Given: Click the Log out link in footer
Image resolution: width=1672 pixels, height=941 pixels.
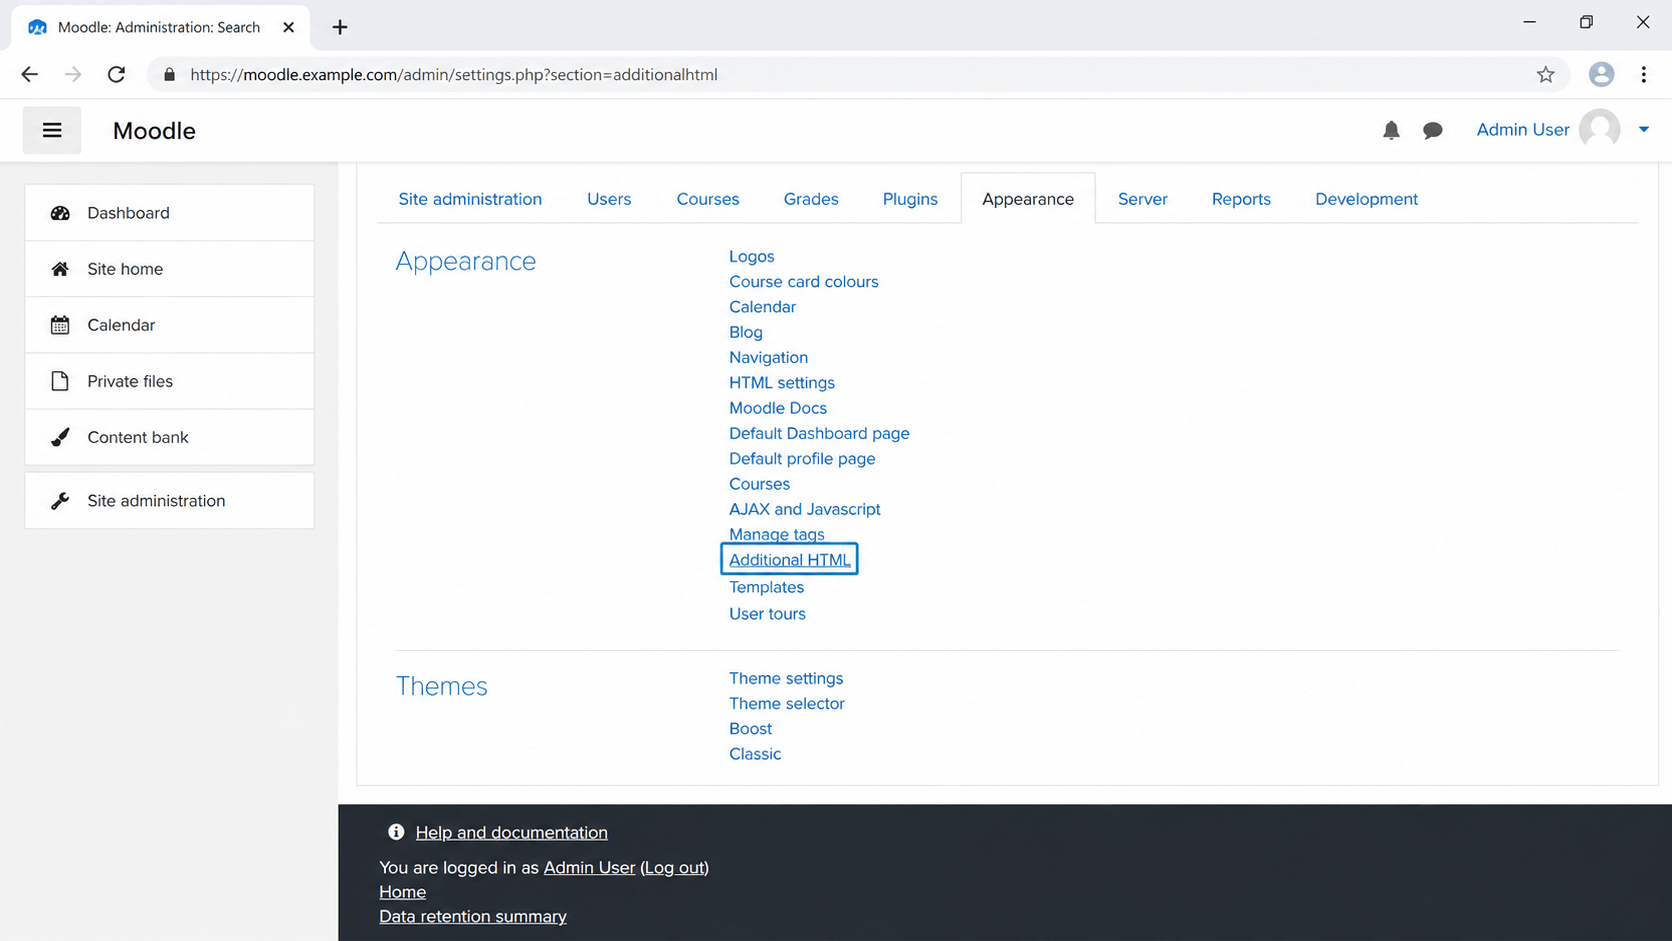Looking at the screenshot, I should pyautogui.click(x=674, y=868).
